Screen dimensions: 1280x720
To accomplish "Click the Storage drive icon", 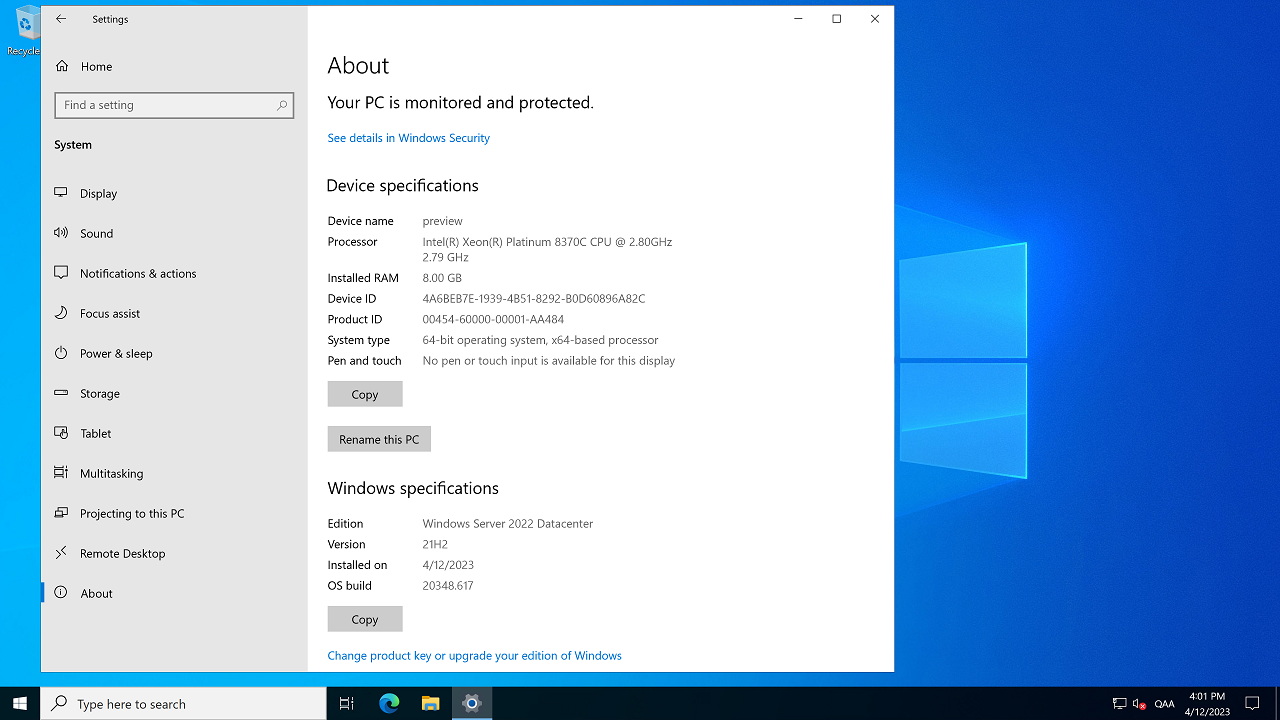I will click(61, 393).
